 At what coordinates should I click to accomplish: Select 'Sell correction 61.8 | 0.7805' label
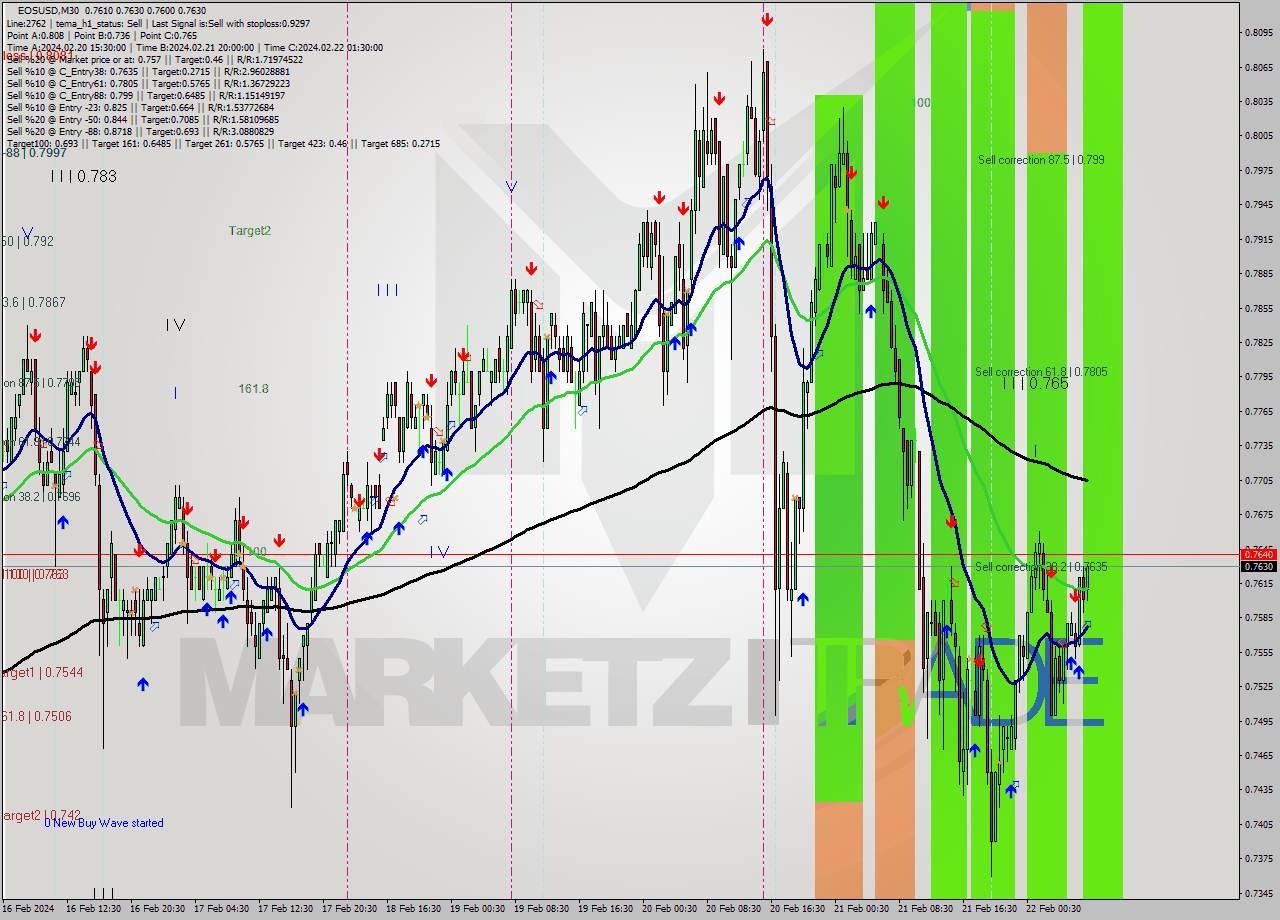1041,371
